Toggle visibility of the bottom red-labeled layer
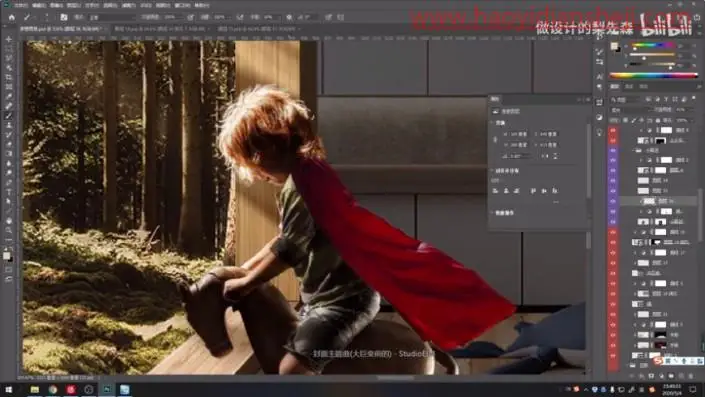 tap(613, 355)
